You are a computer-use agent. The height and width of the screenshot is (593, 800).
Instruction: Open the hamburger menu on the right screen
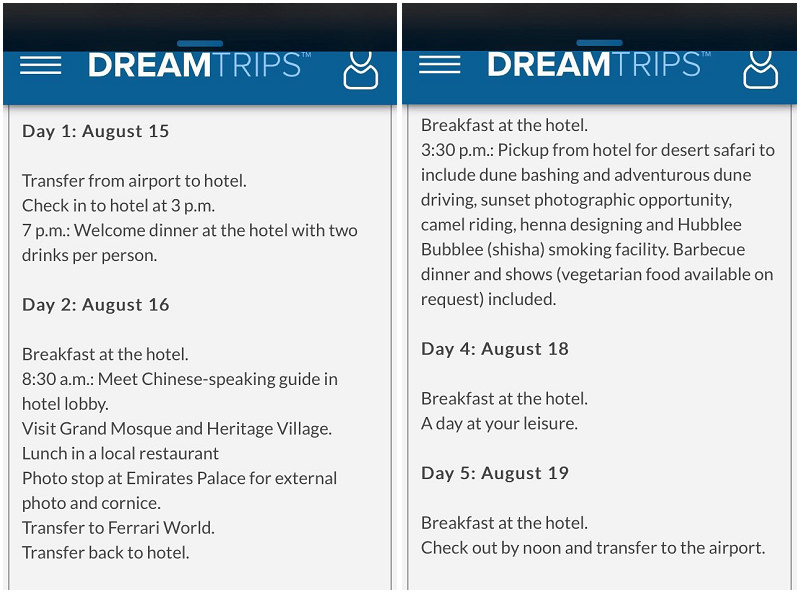tap(439, 65)
